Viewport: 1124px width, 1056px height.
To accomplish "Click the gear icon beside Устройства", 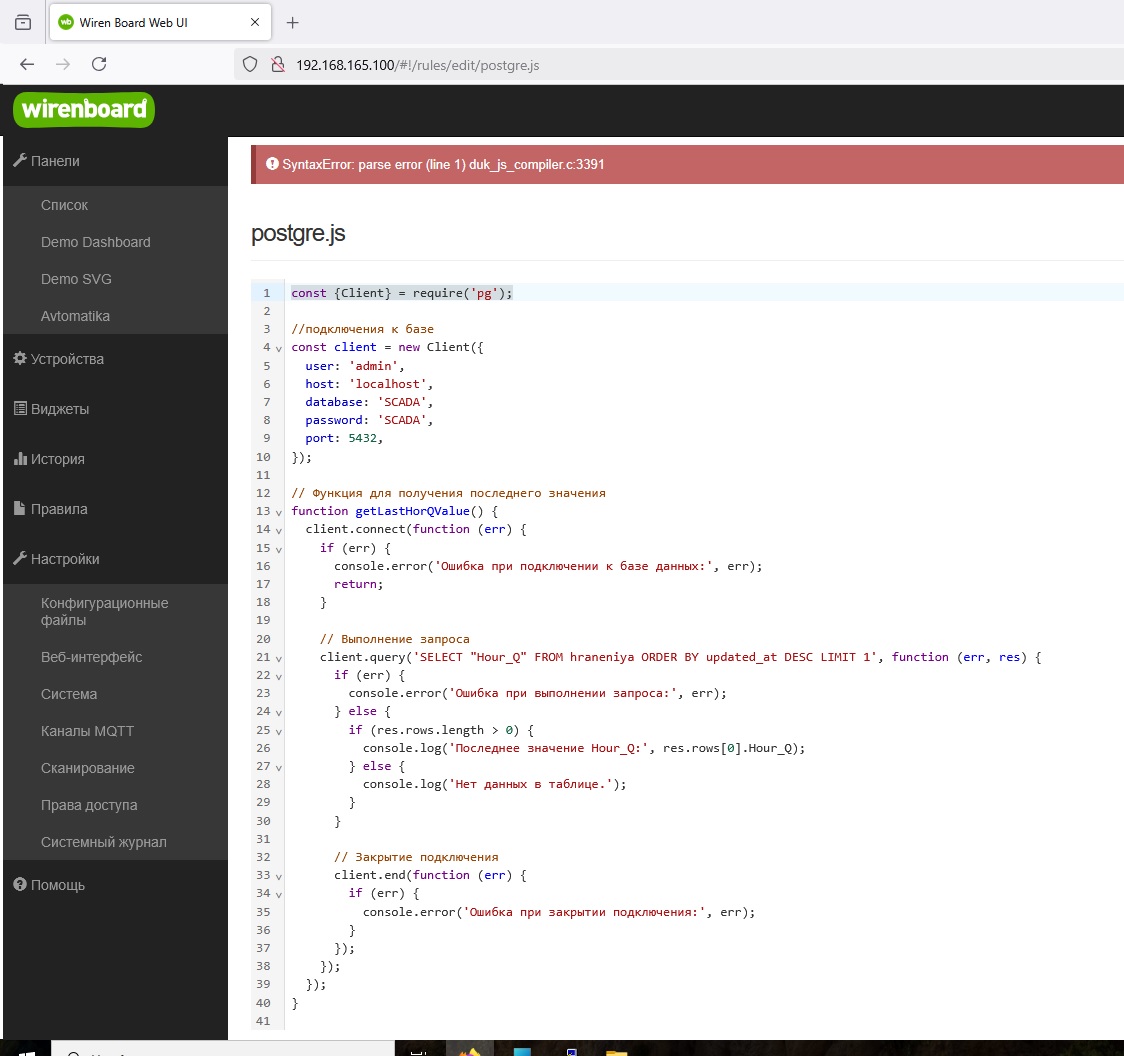I will [x=20, y=358].
